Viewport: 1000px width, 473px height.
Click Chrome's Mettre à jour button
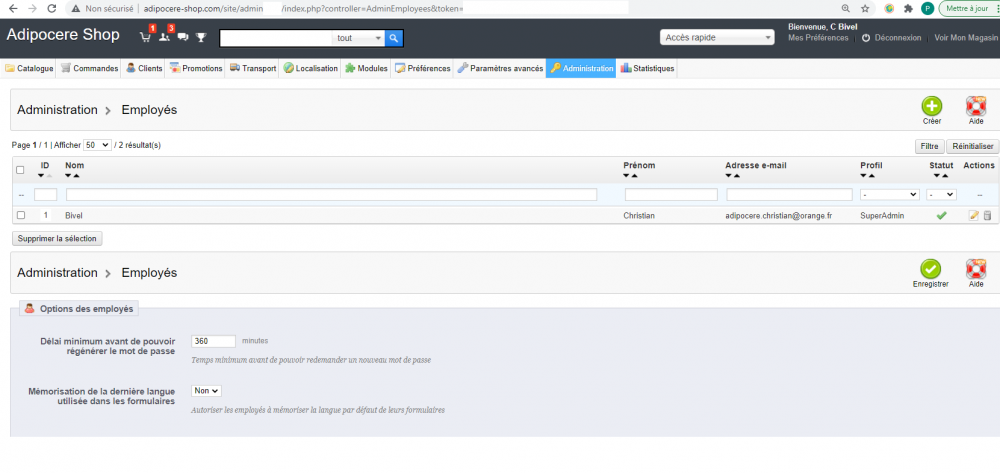(967, 9)
